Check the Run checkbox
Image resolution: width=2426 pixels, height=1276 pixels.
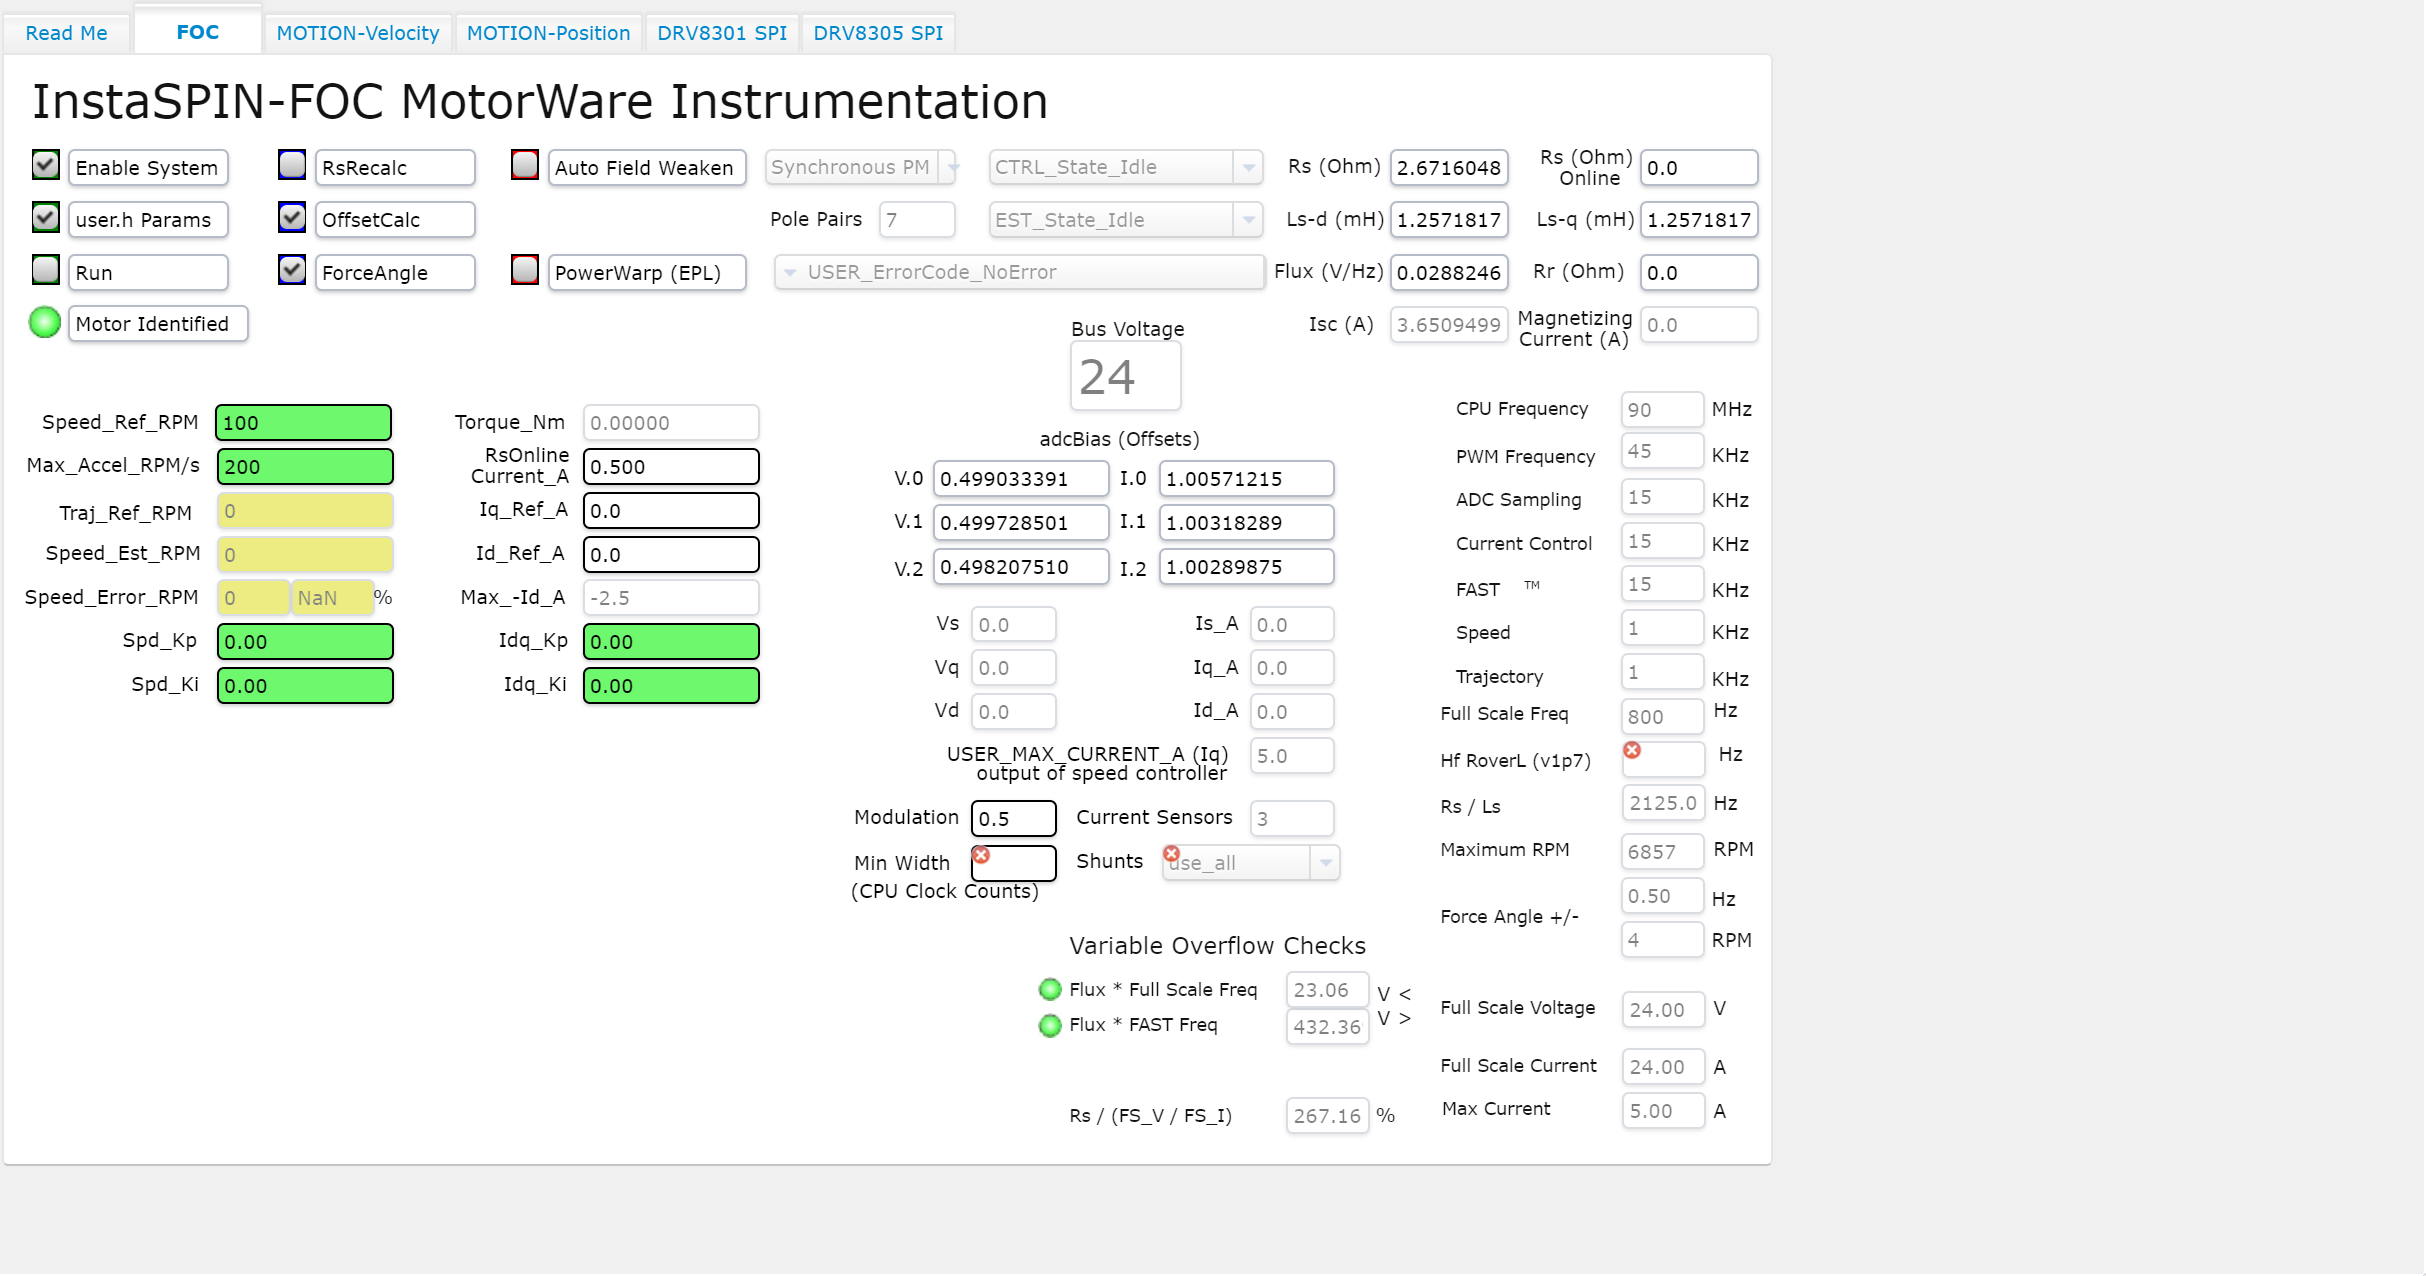46,270
